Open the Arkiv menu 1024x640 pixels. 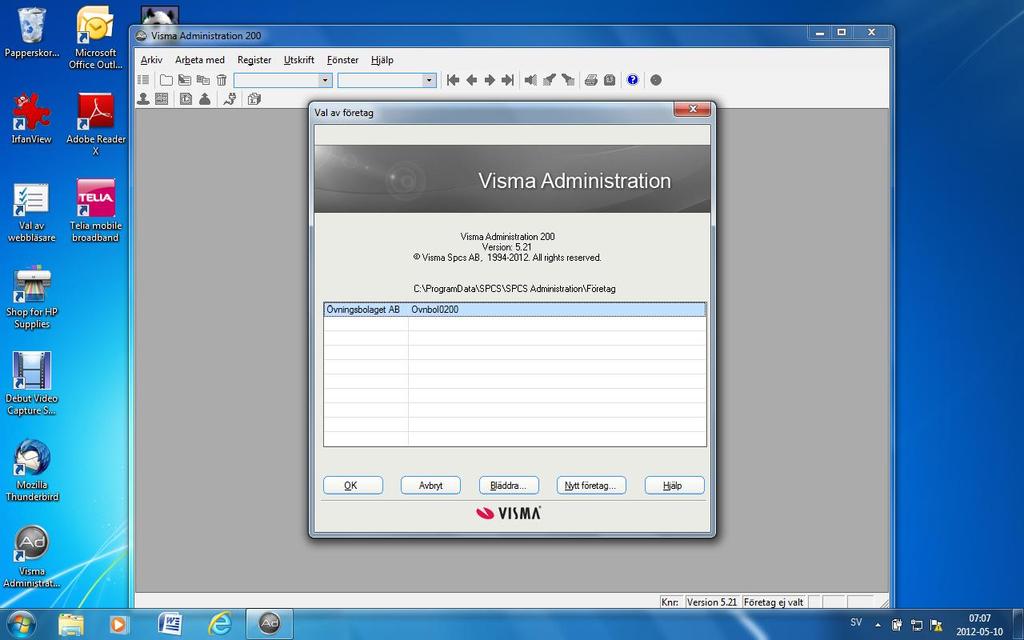[x=152, y=59]
